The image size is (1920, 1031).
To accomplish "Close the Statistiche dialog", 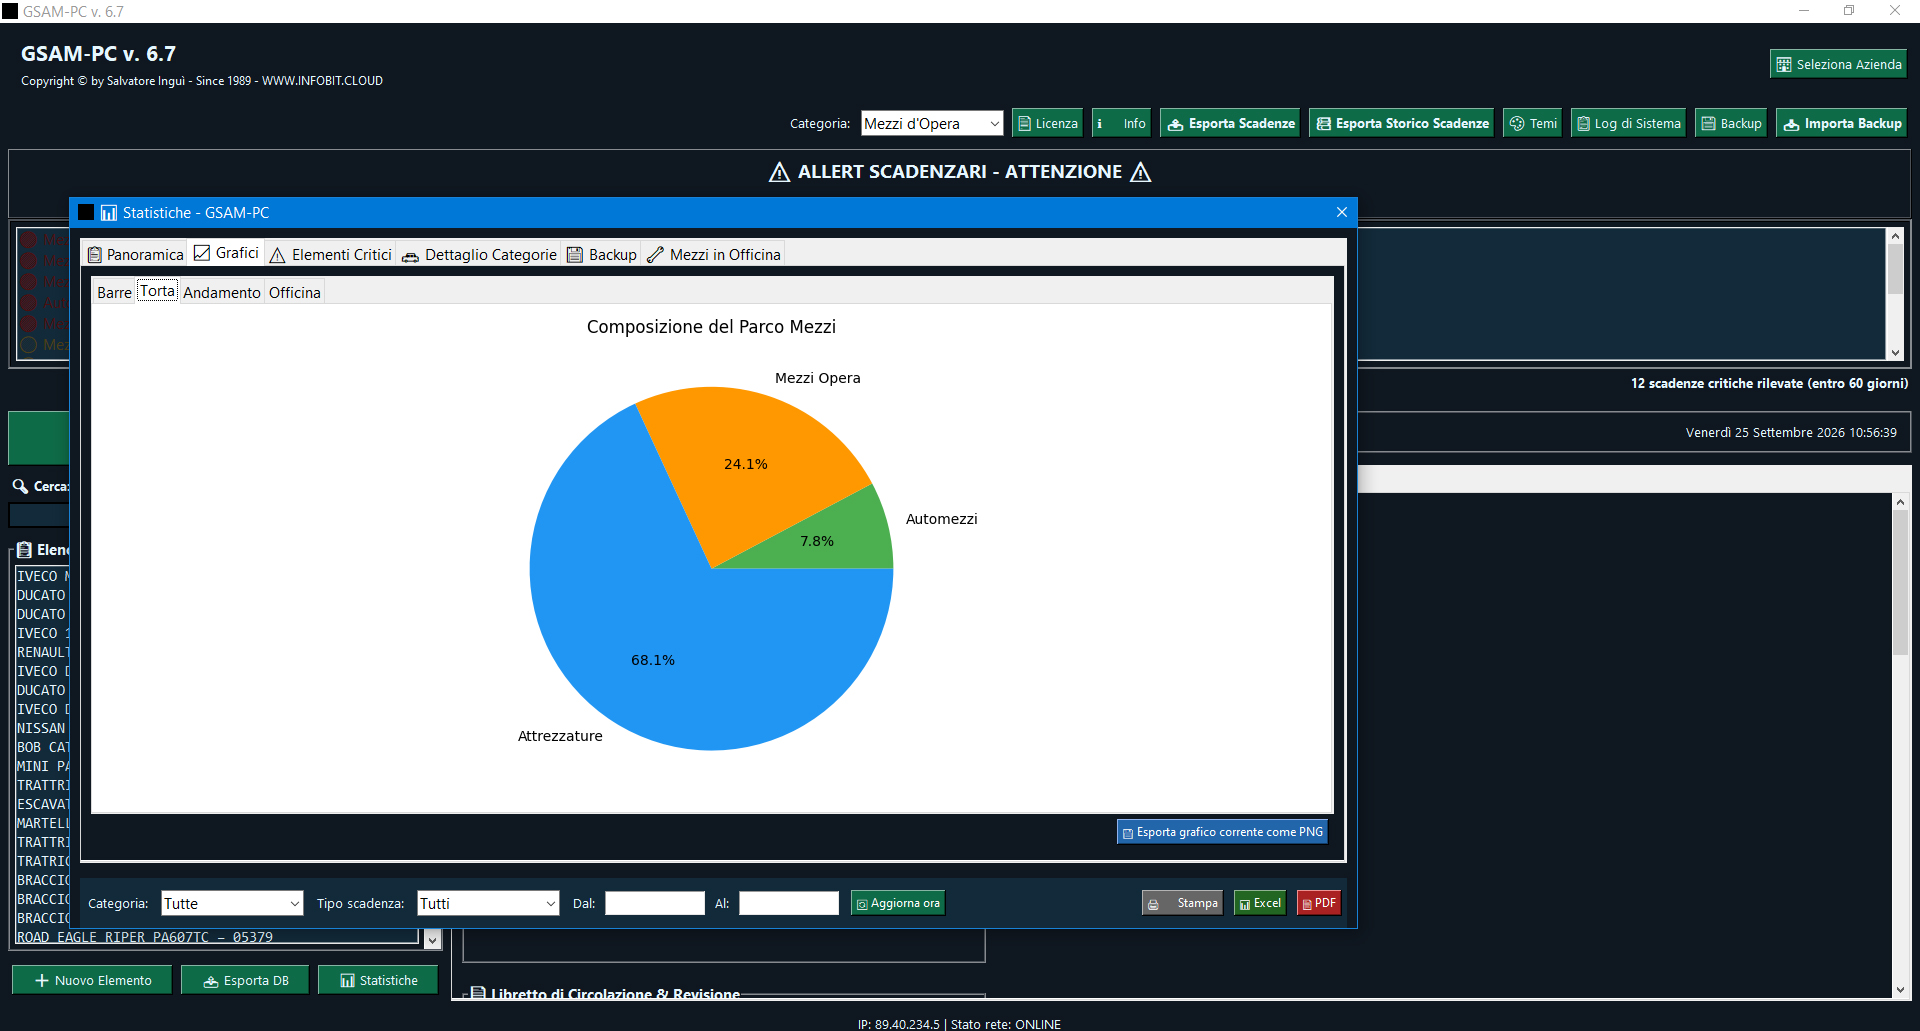I will (1342, 212).
